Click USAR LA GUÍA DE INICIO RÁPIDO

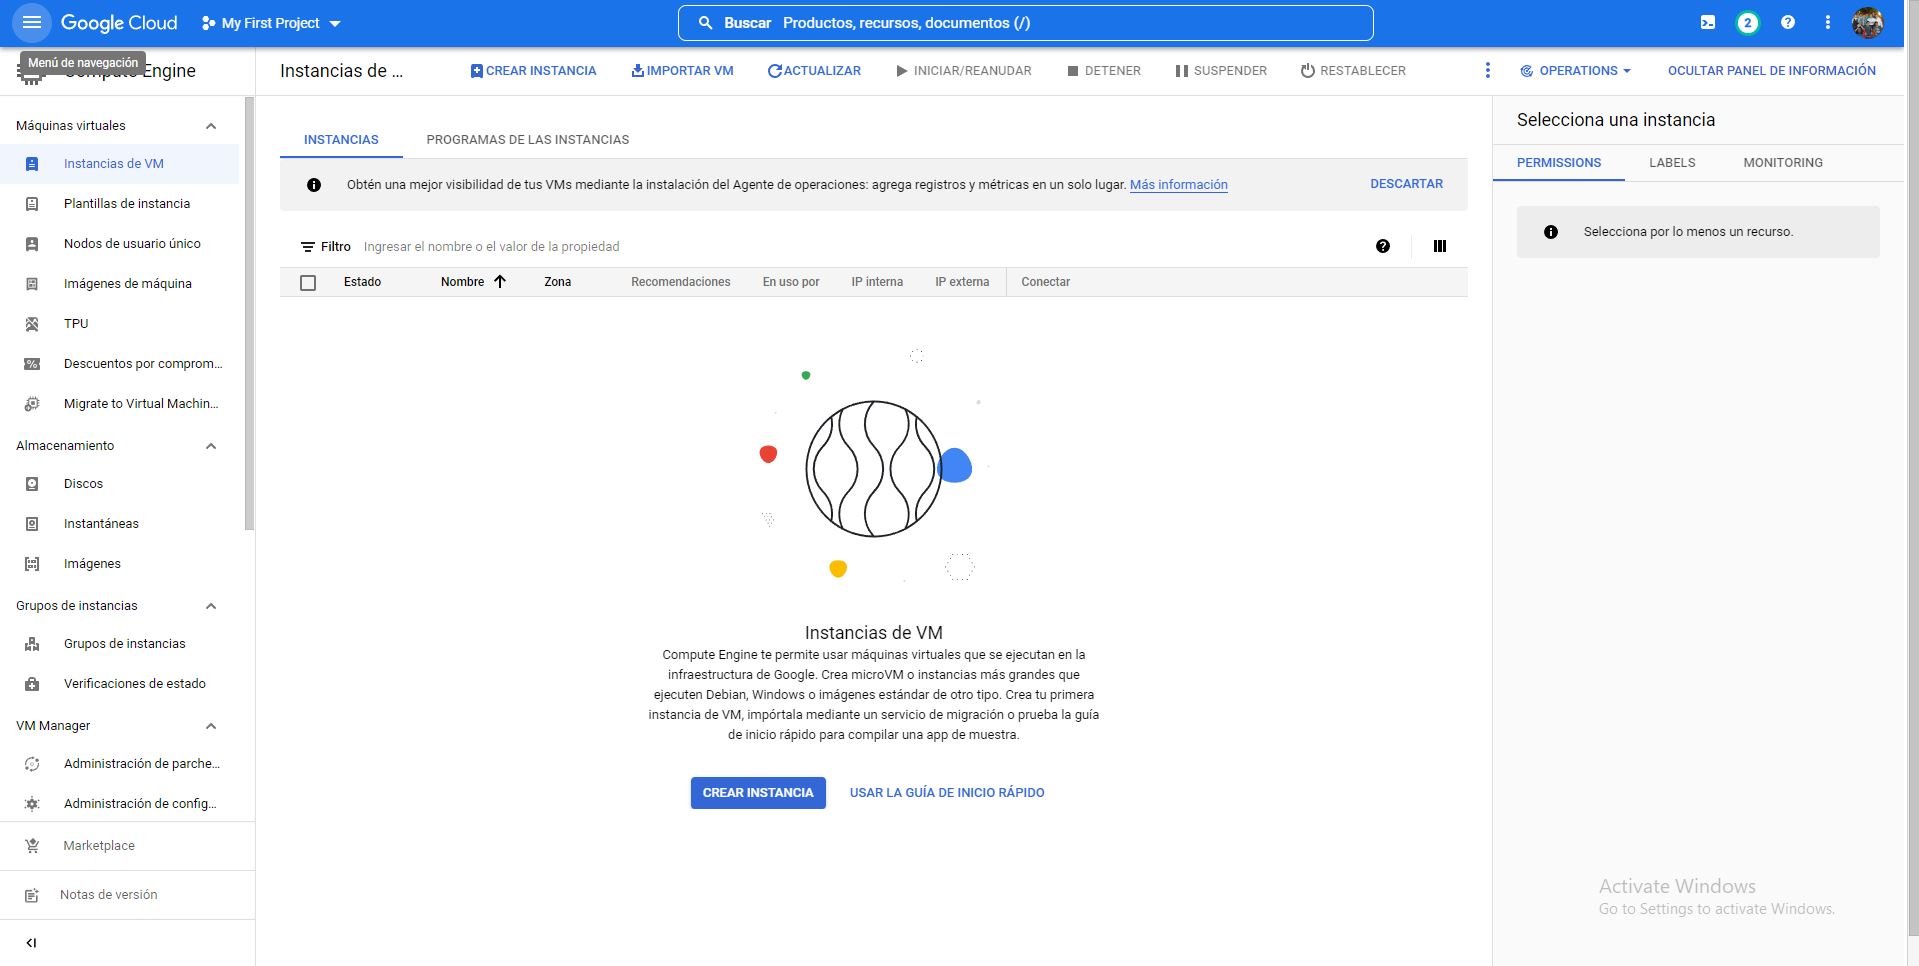pyautogui.click(x=947, y=793)
